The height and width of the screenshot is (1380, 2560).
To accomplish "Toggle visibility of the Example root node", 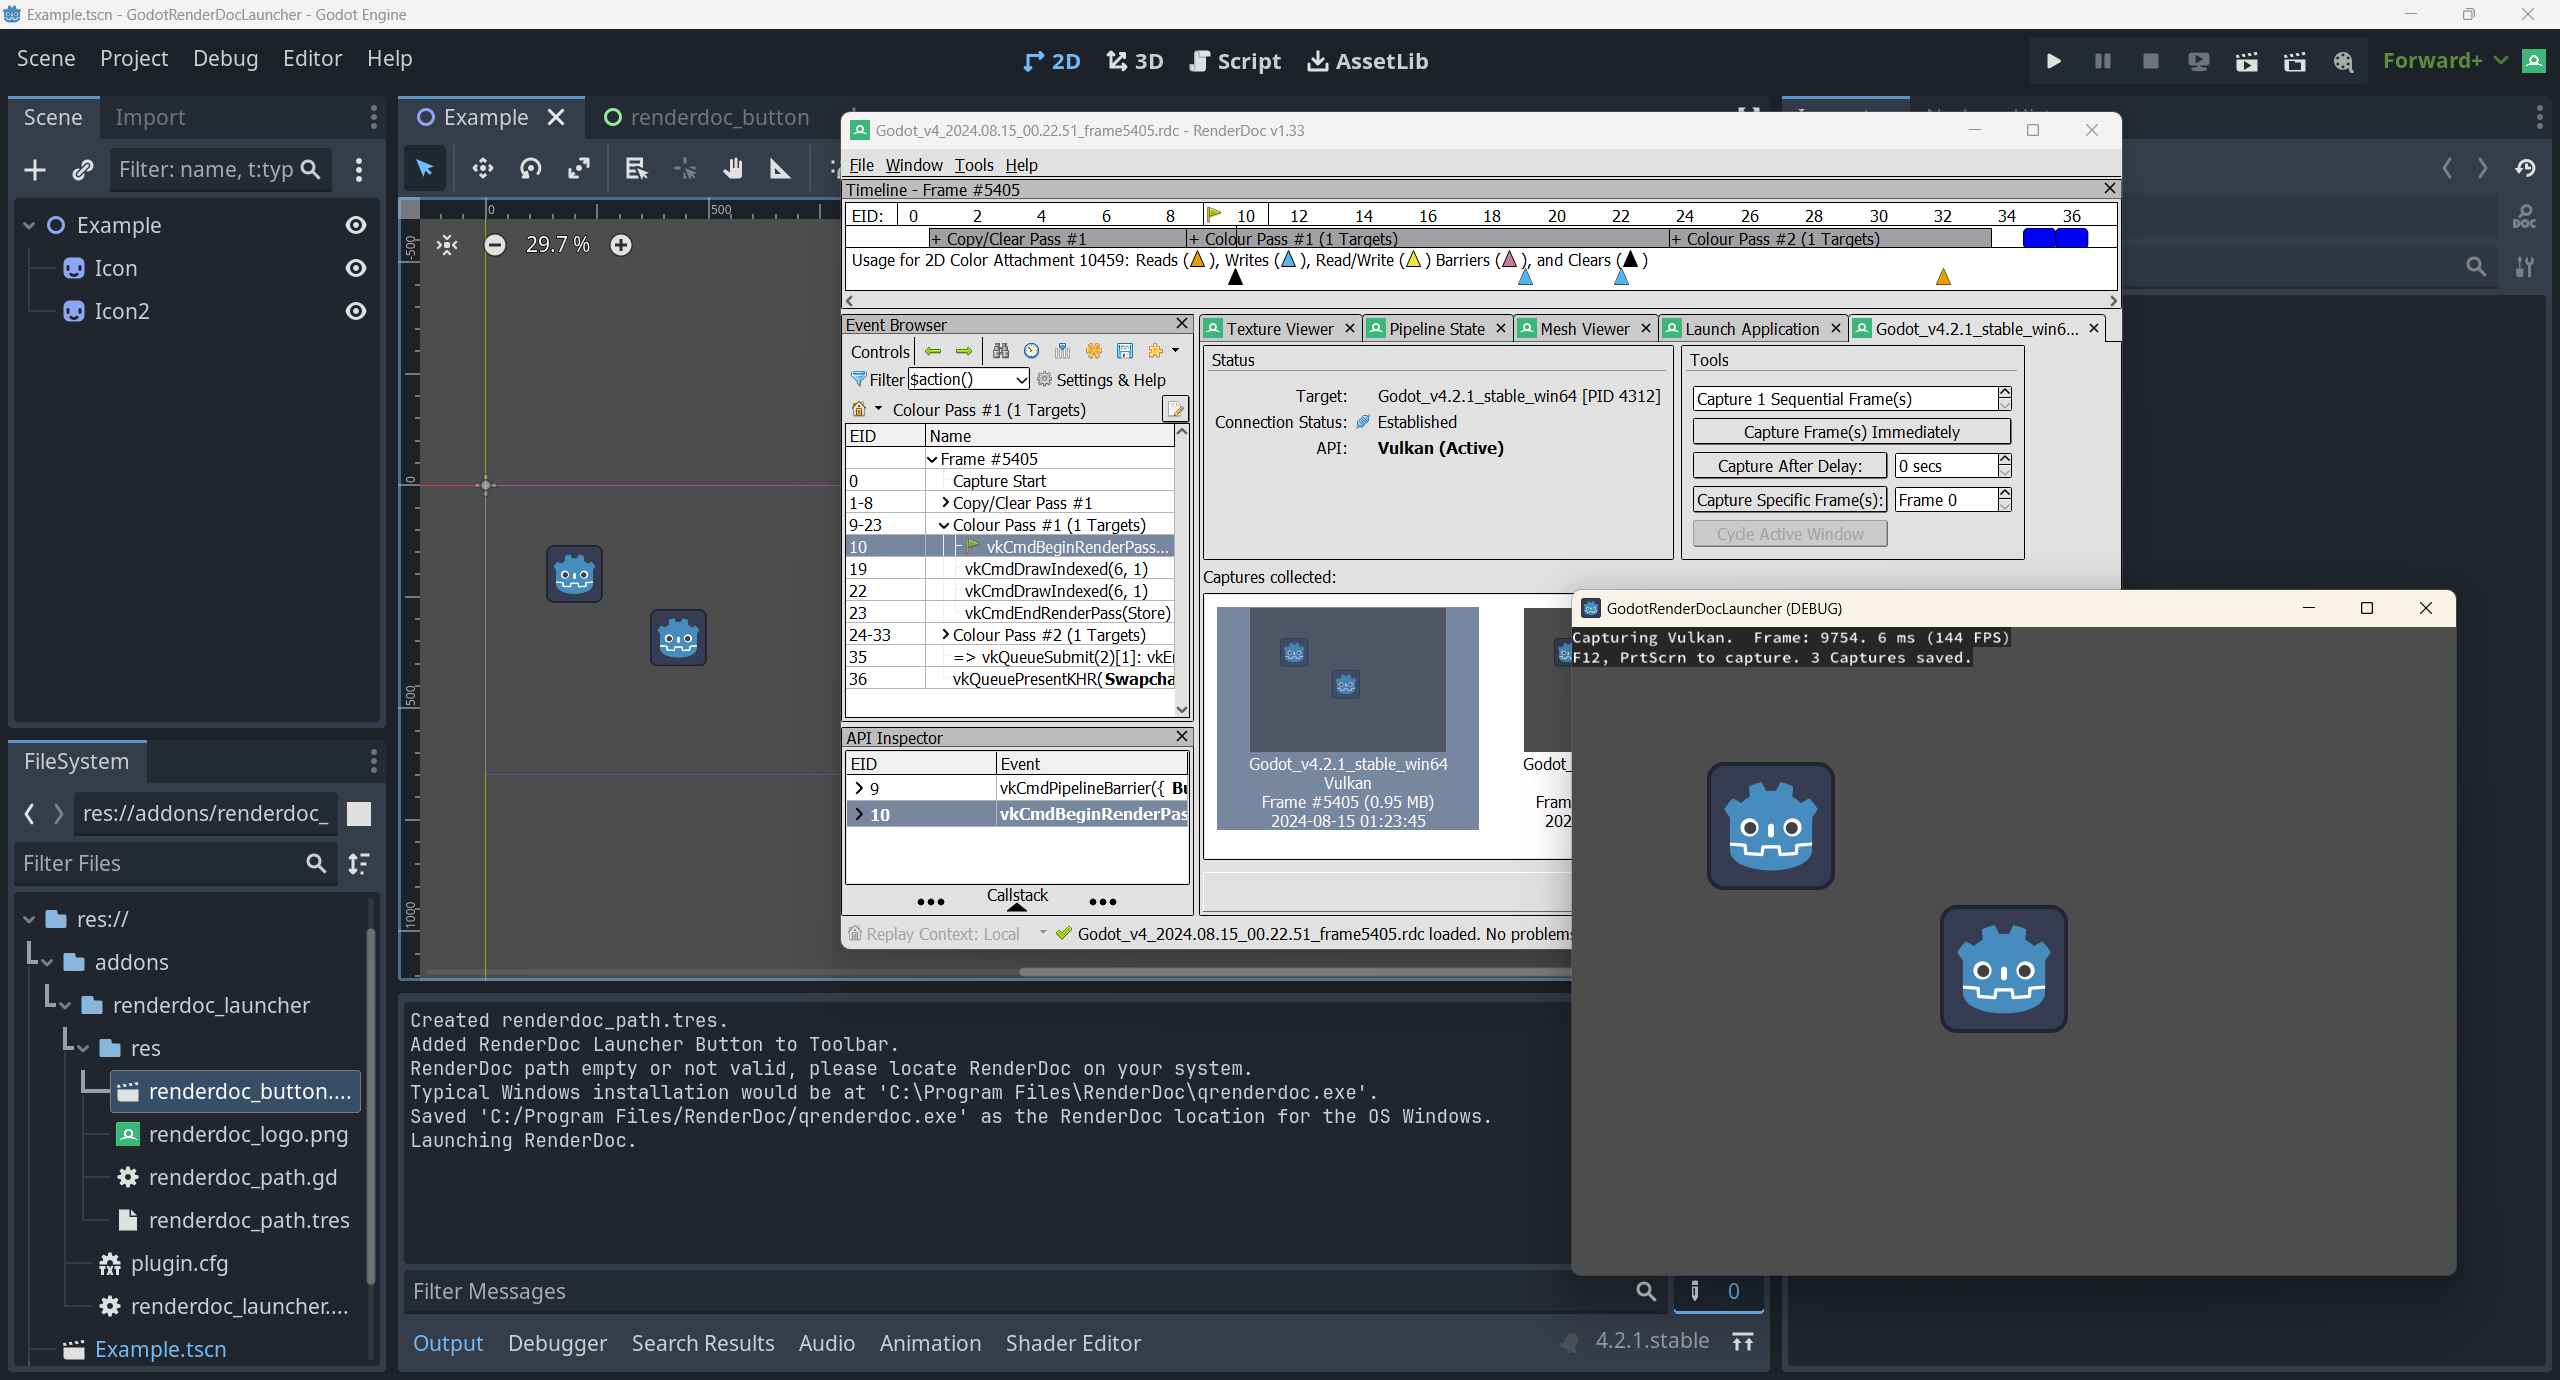I will 355,225.
